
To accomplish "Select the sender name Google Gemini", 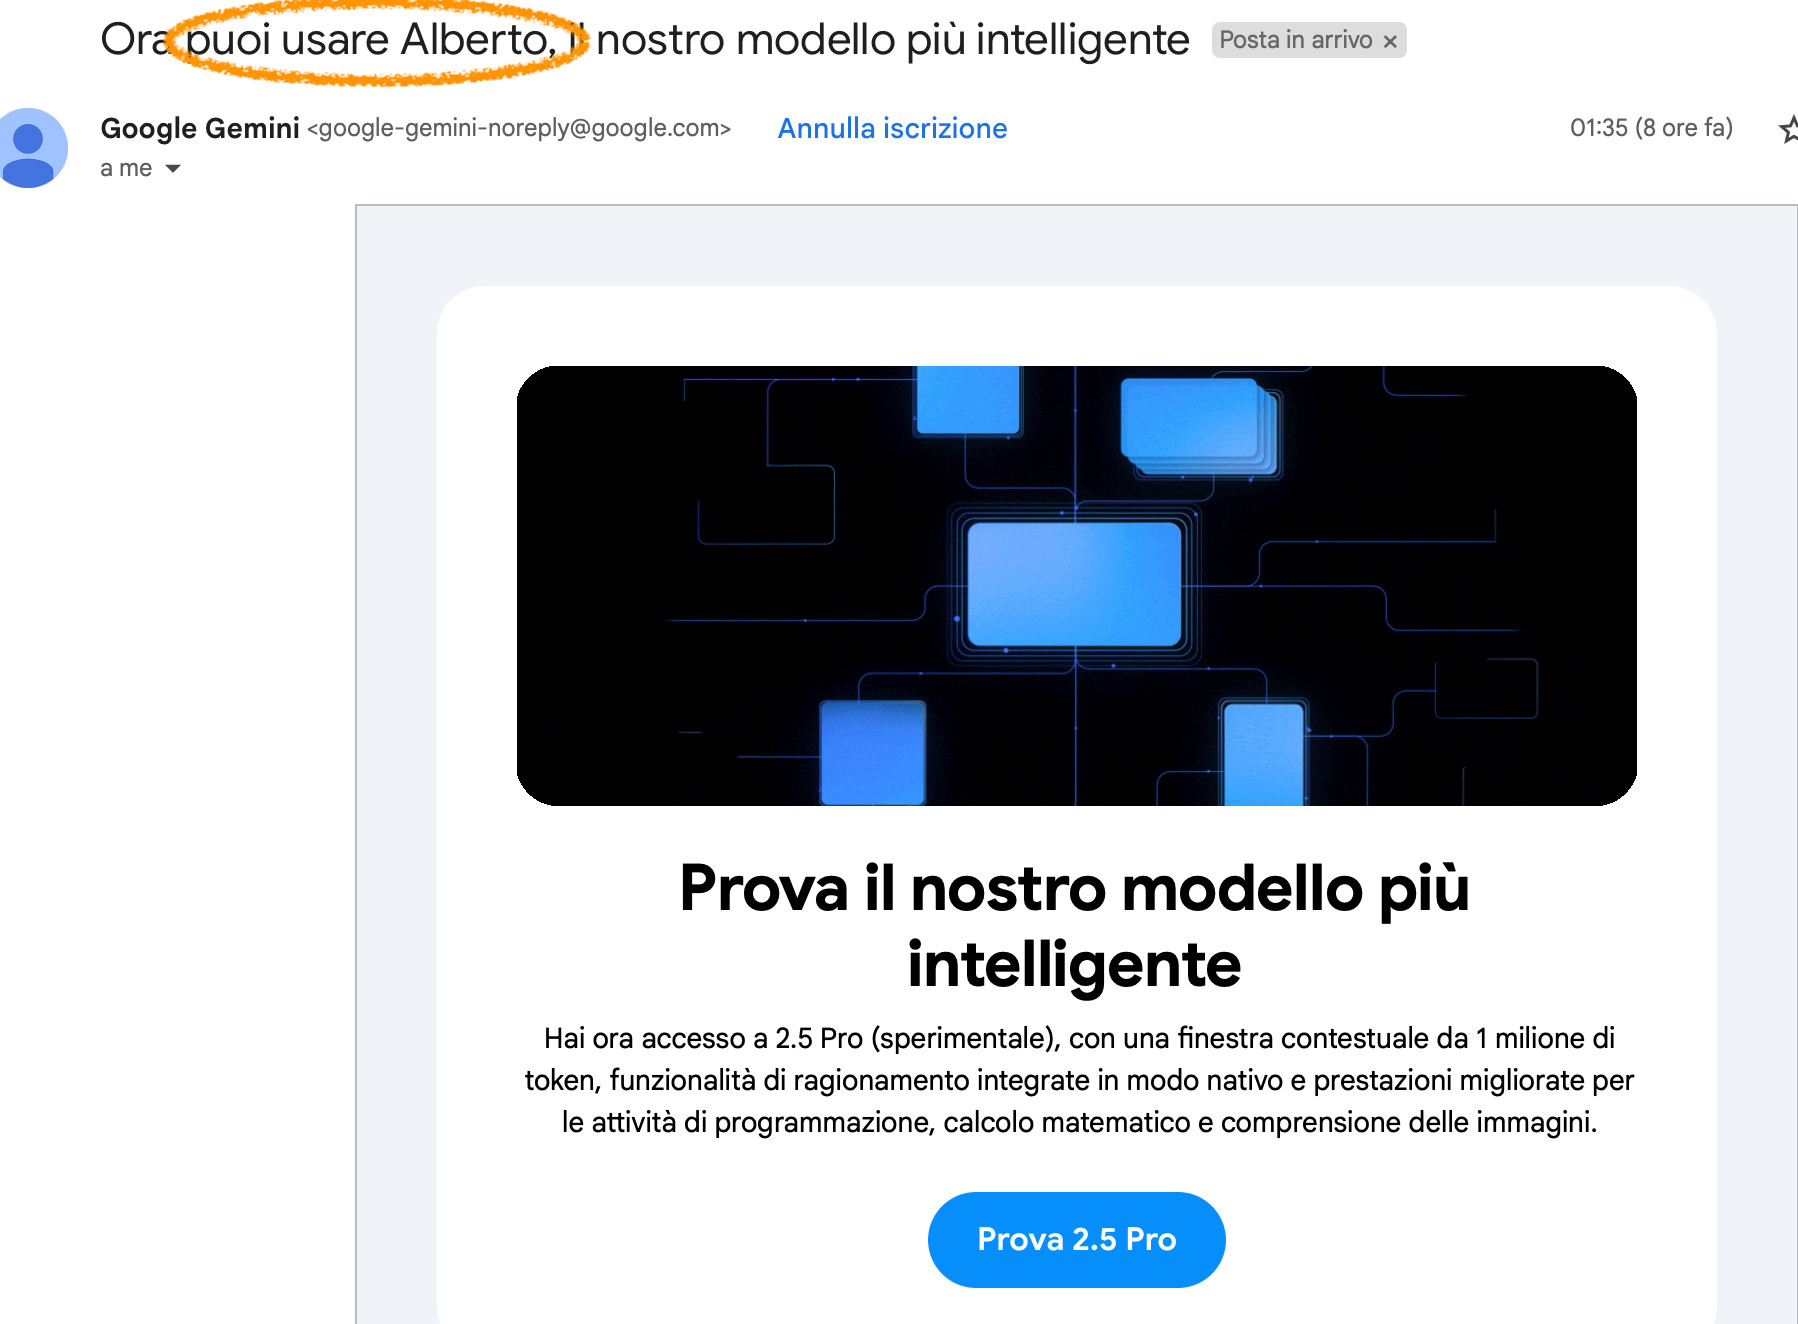I will (200, 128).
